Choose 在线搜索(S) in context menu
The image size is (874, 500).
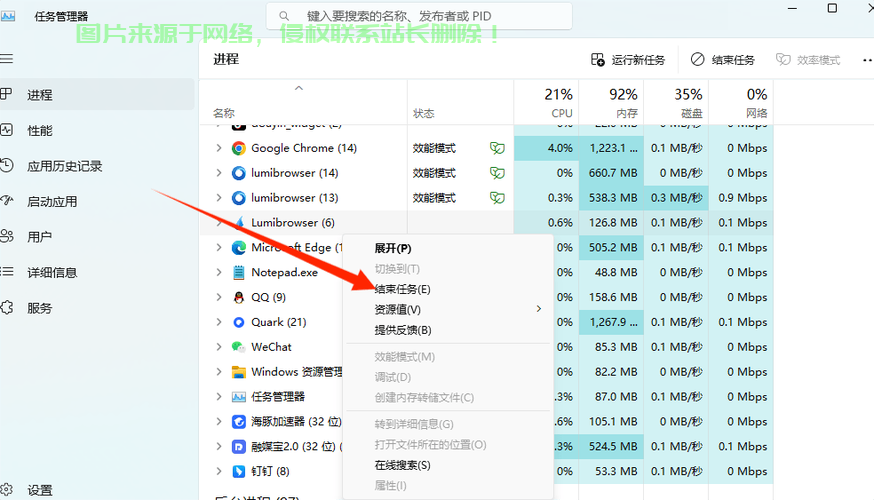[x=448, y=465]
